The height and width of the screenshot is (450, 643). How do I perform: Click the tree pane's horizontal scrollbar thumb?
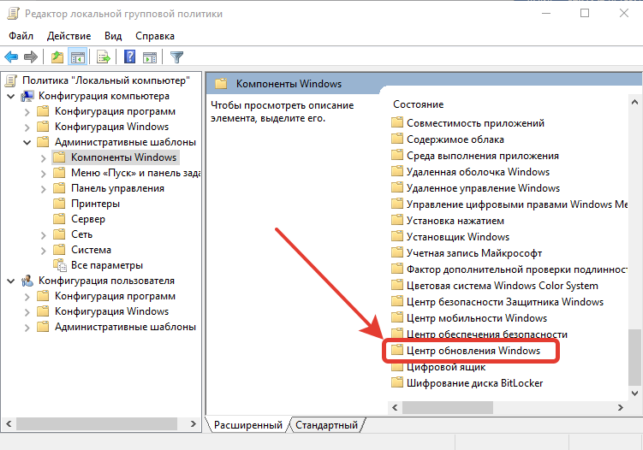[x=97, y=423]
